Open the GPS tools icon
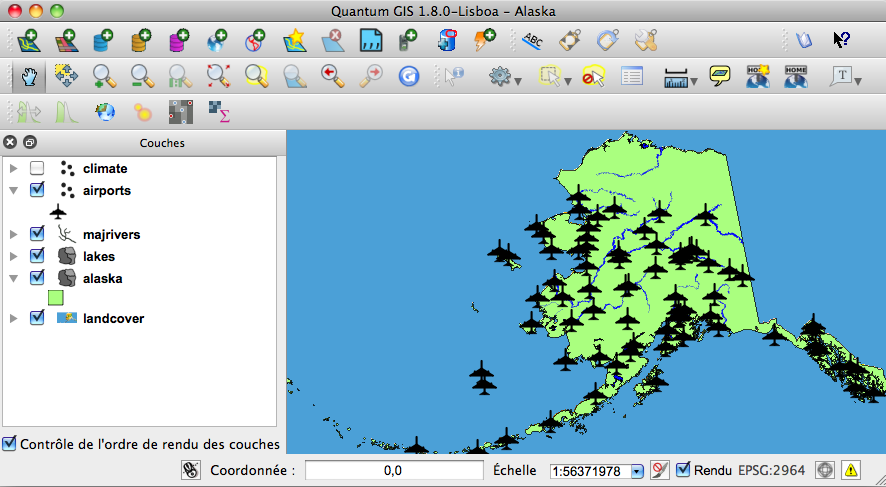Viewport: 886px width, 487px height. 408,40
